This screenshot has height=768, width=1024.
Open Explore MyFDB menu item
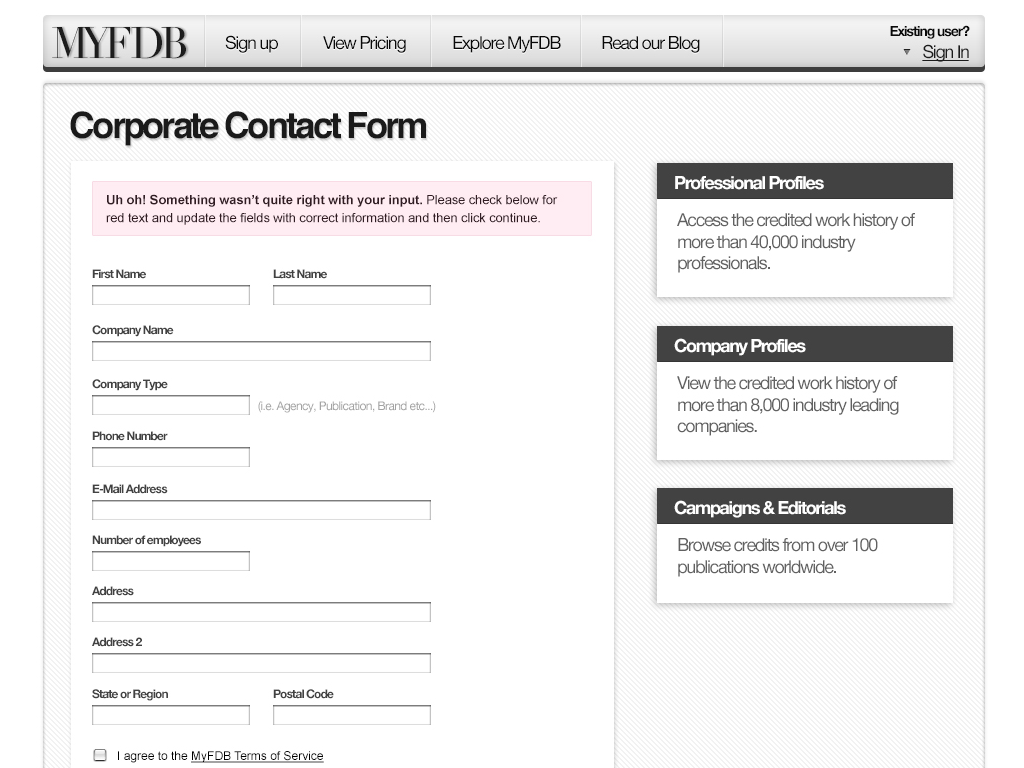tap(506, 43)
